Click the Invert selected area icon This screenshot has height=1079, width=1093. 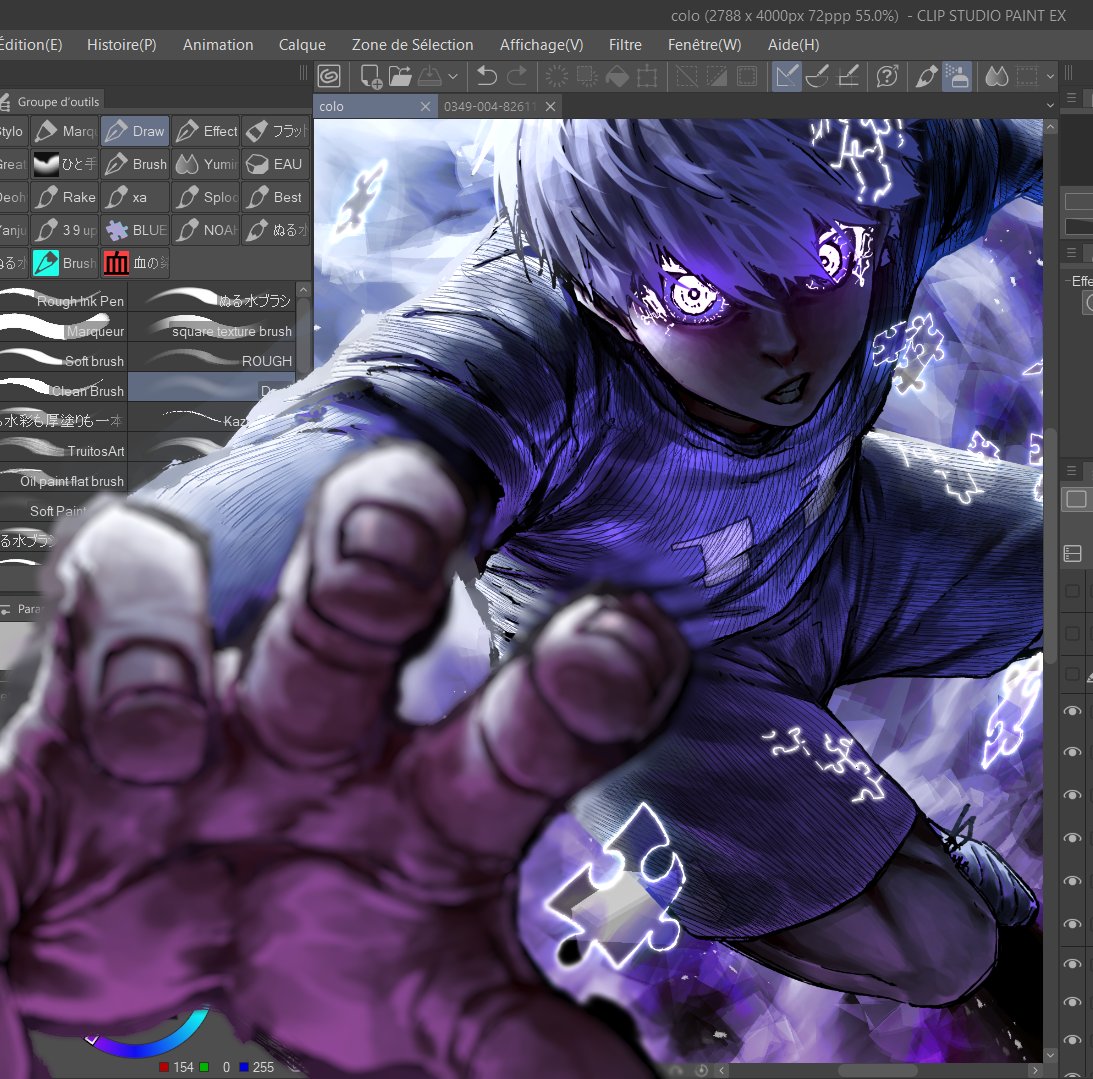coord(717,76)
